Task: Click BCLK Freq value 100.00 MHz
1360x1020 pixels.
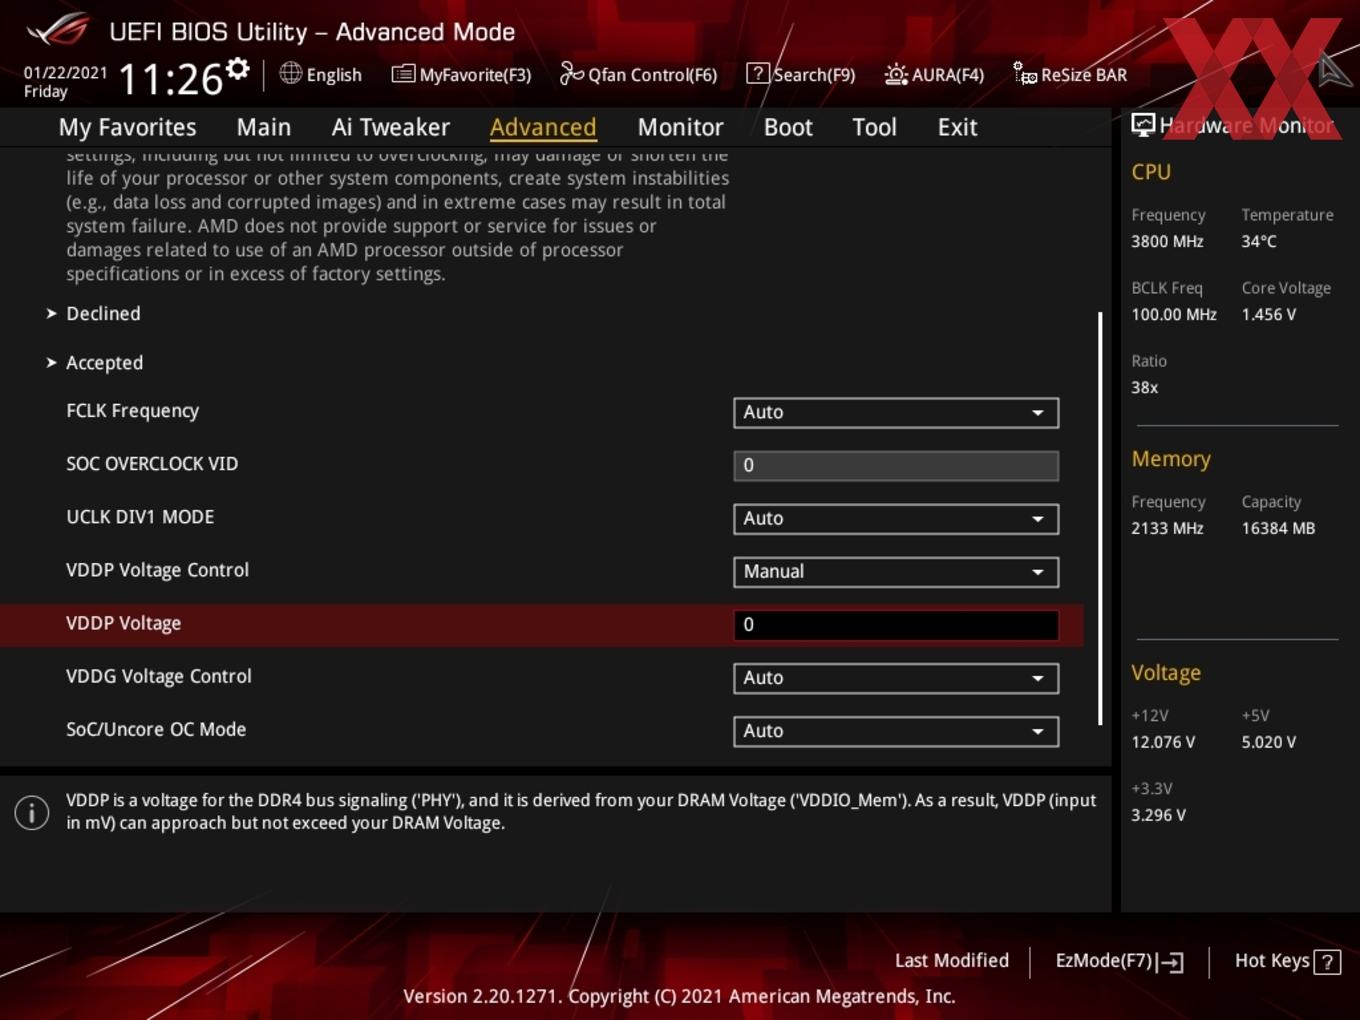Action: (x=1174, y=314)
